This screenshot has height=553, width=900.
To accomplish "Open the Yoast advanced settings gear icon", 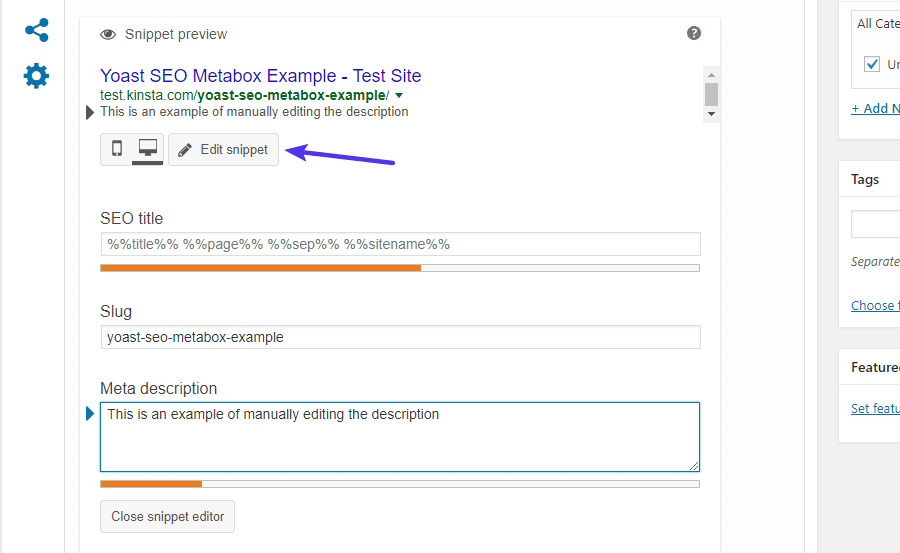I will click(x=36, y=76).
